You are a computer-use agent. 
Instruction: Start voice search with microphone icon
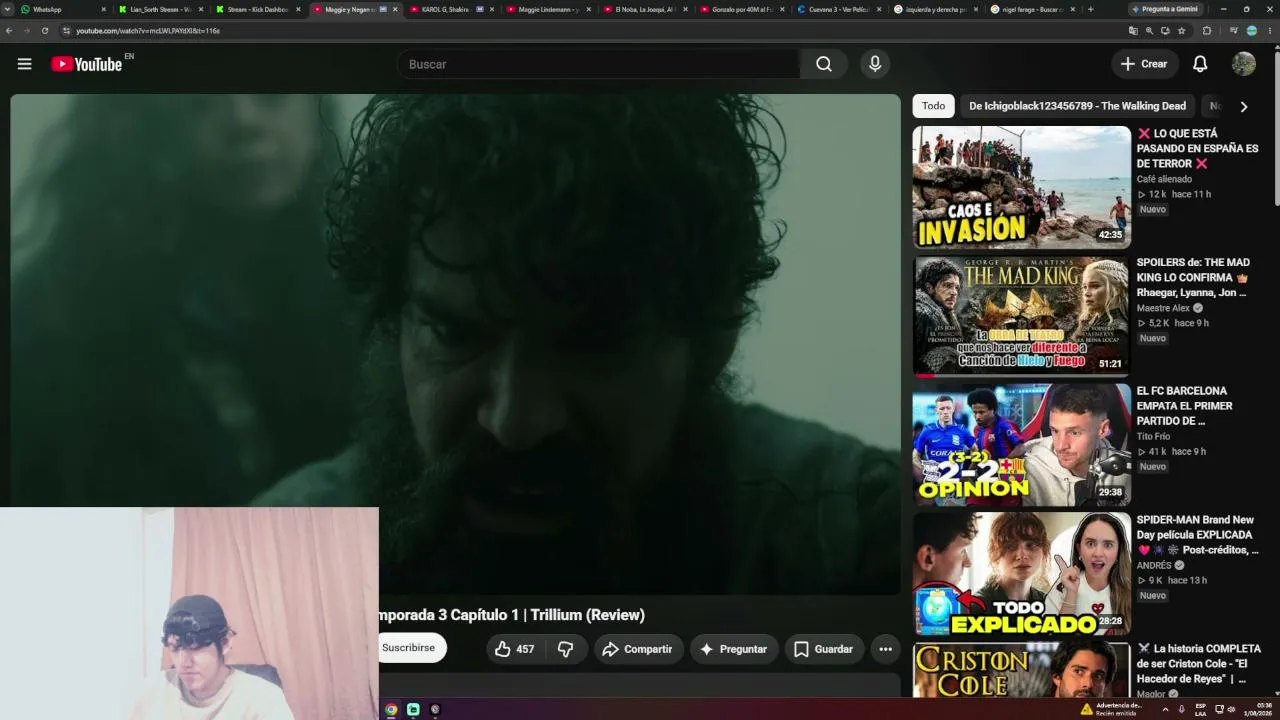875,64
